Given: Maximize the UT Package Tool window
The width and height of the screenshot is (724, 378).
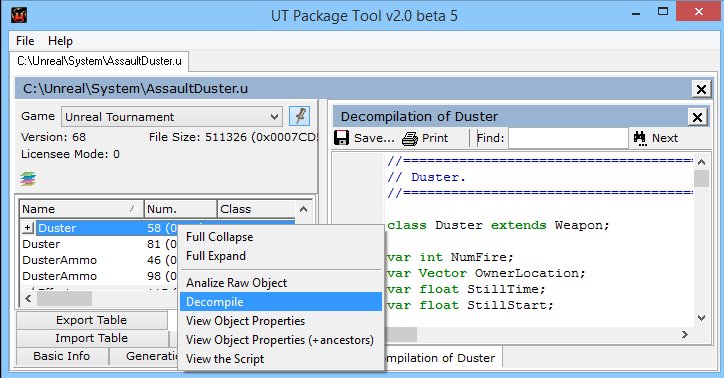Looking at the screenshot, I should 663,12.
